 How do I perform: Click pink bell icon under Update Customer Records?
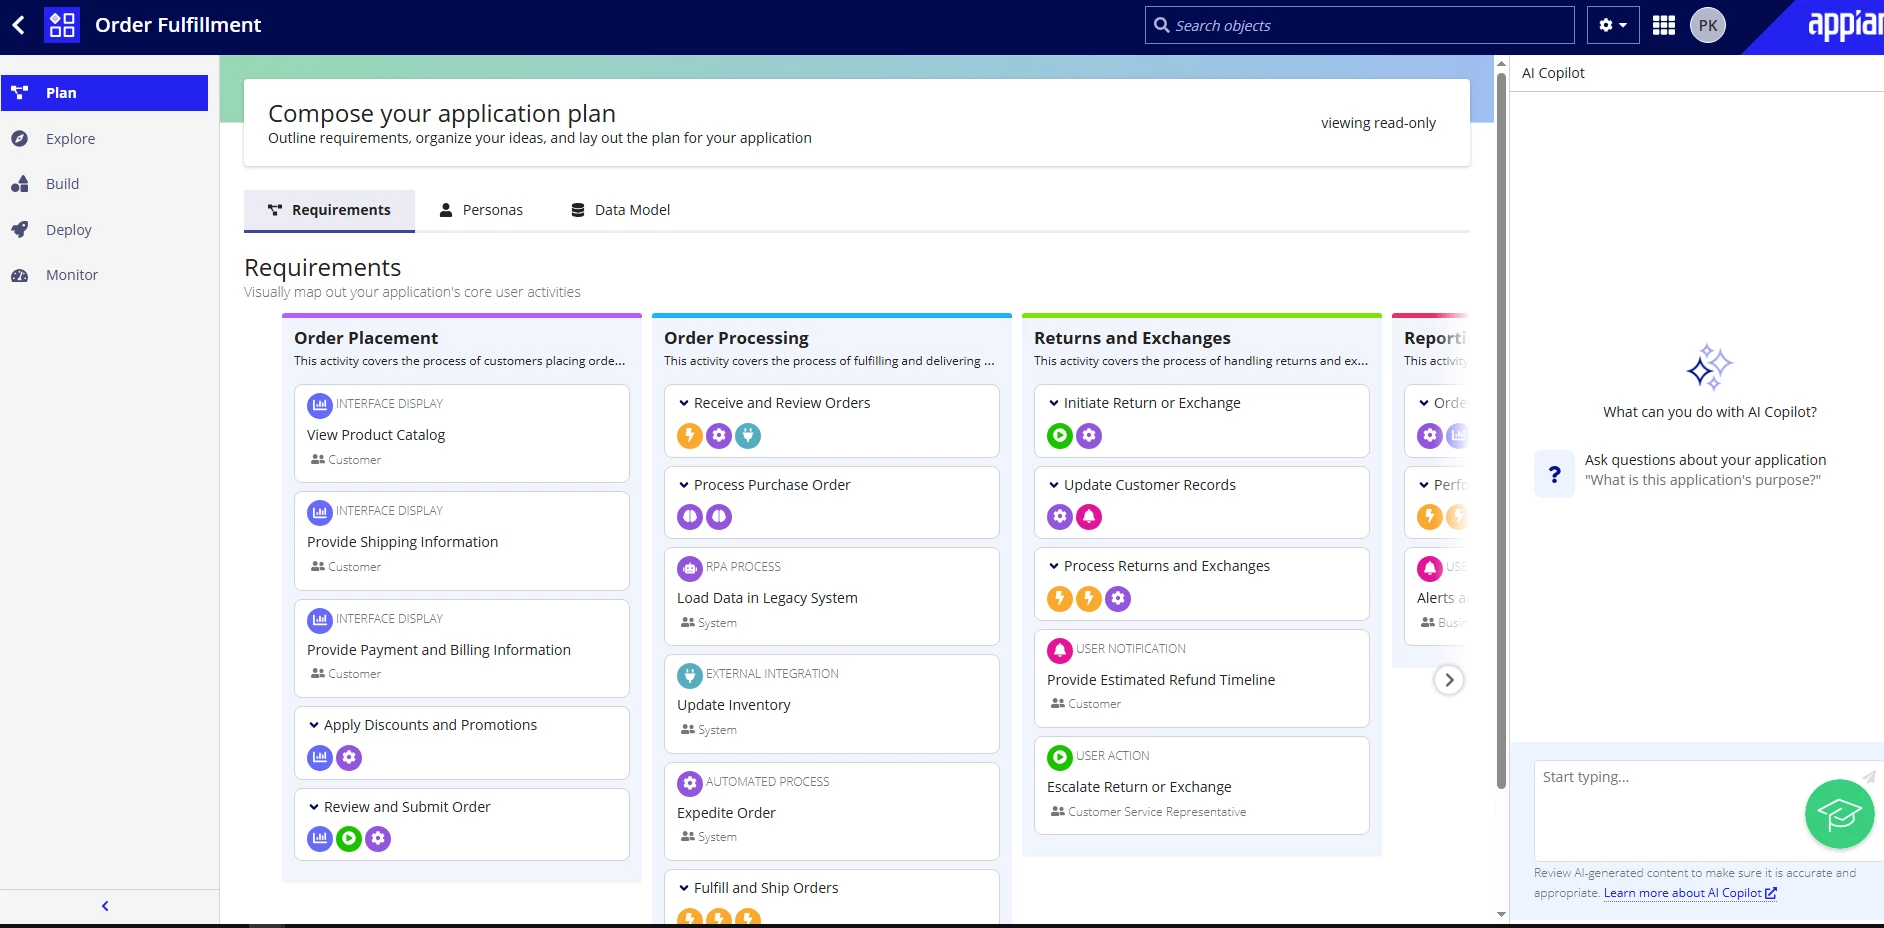tap(1089, 517)
